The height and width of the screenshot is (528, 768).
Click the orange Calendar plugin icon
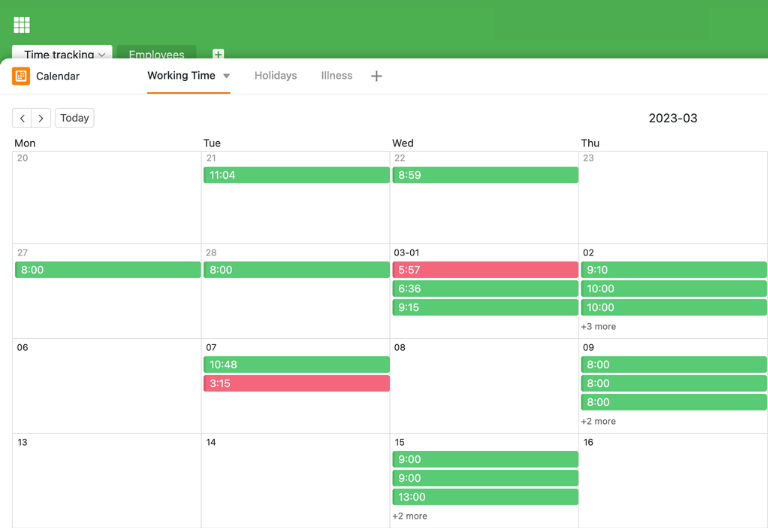[x=21, y=76]
